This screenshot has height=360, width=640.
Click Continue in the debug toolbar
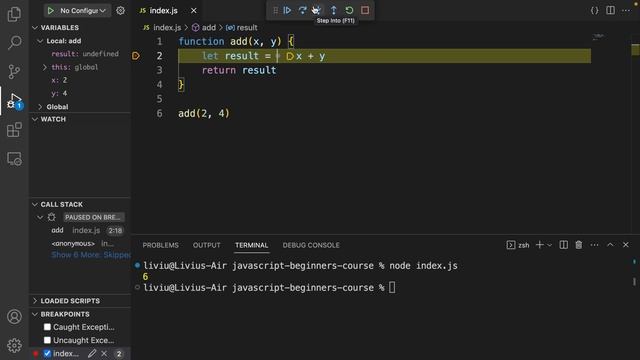pyautogui.click(x=287, y=10)
